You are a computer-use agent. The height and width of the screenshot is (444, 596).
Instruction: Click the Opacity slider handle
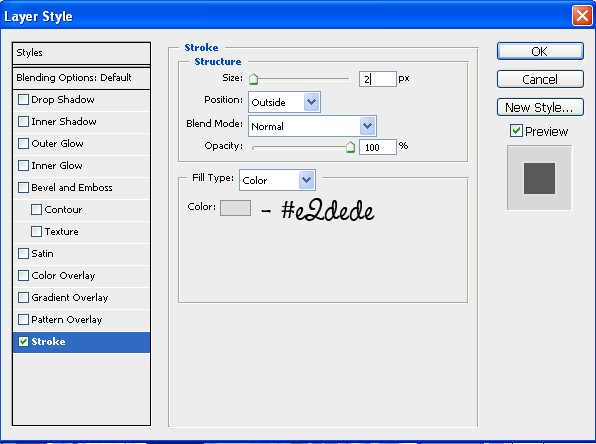pos(350,147)
